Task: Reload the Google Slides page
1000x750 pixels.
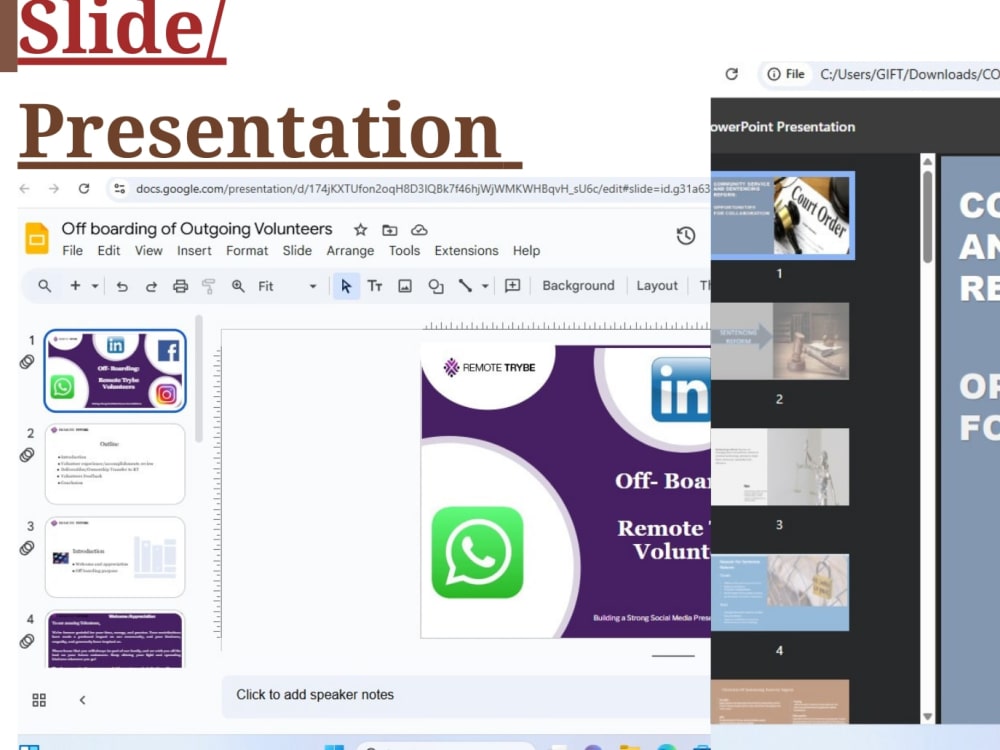Action: pyautogui.click(x=84, y=189)
